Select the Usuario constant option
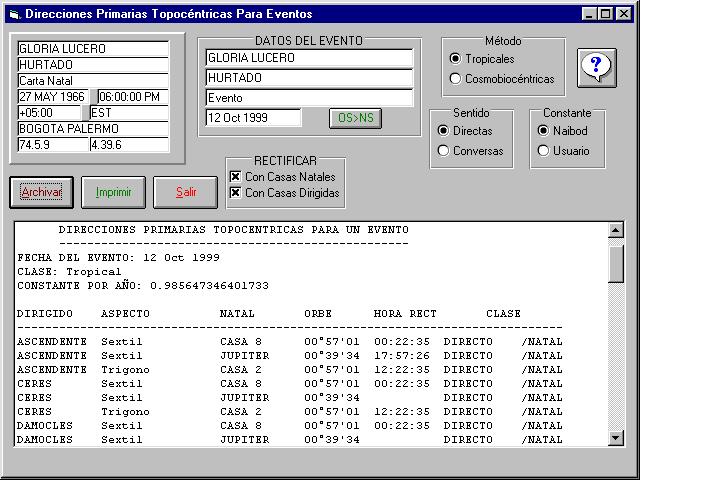723x489 pixels. 544,151
